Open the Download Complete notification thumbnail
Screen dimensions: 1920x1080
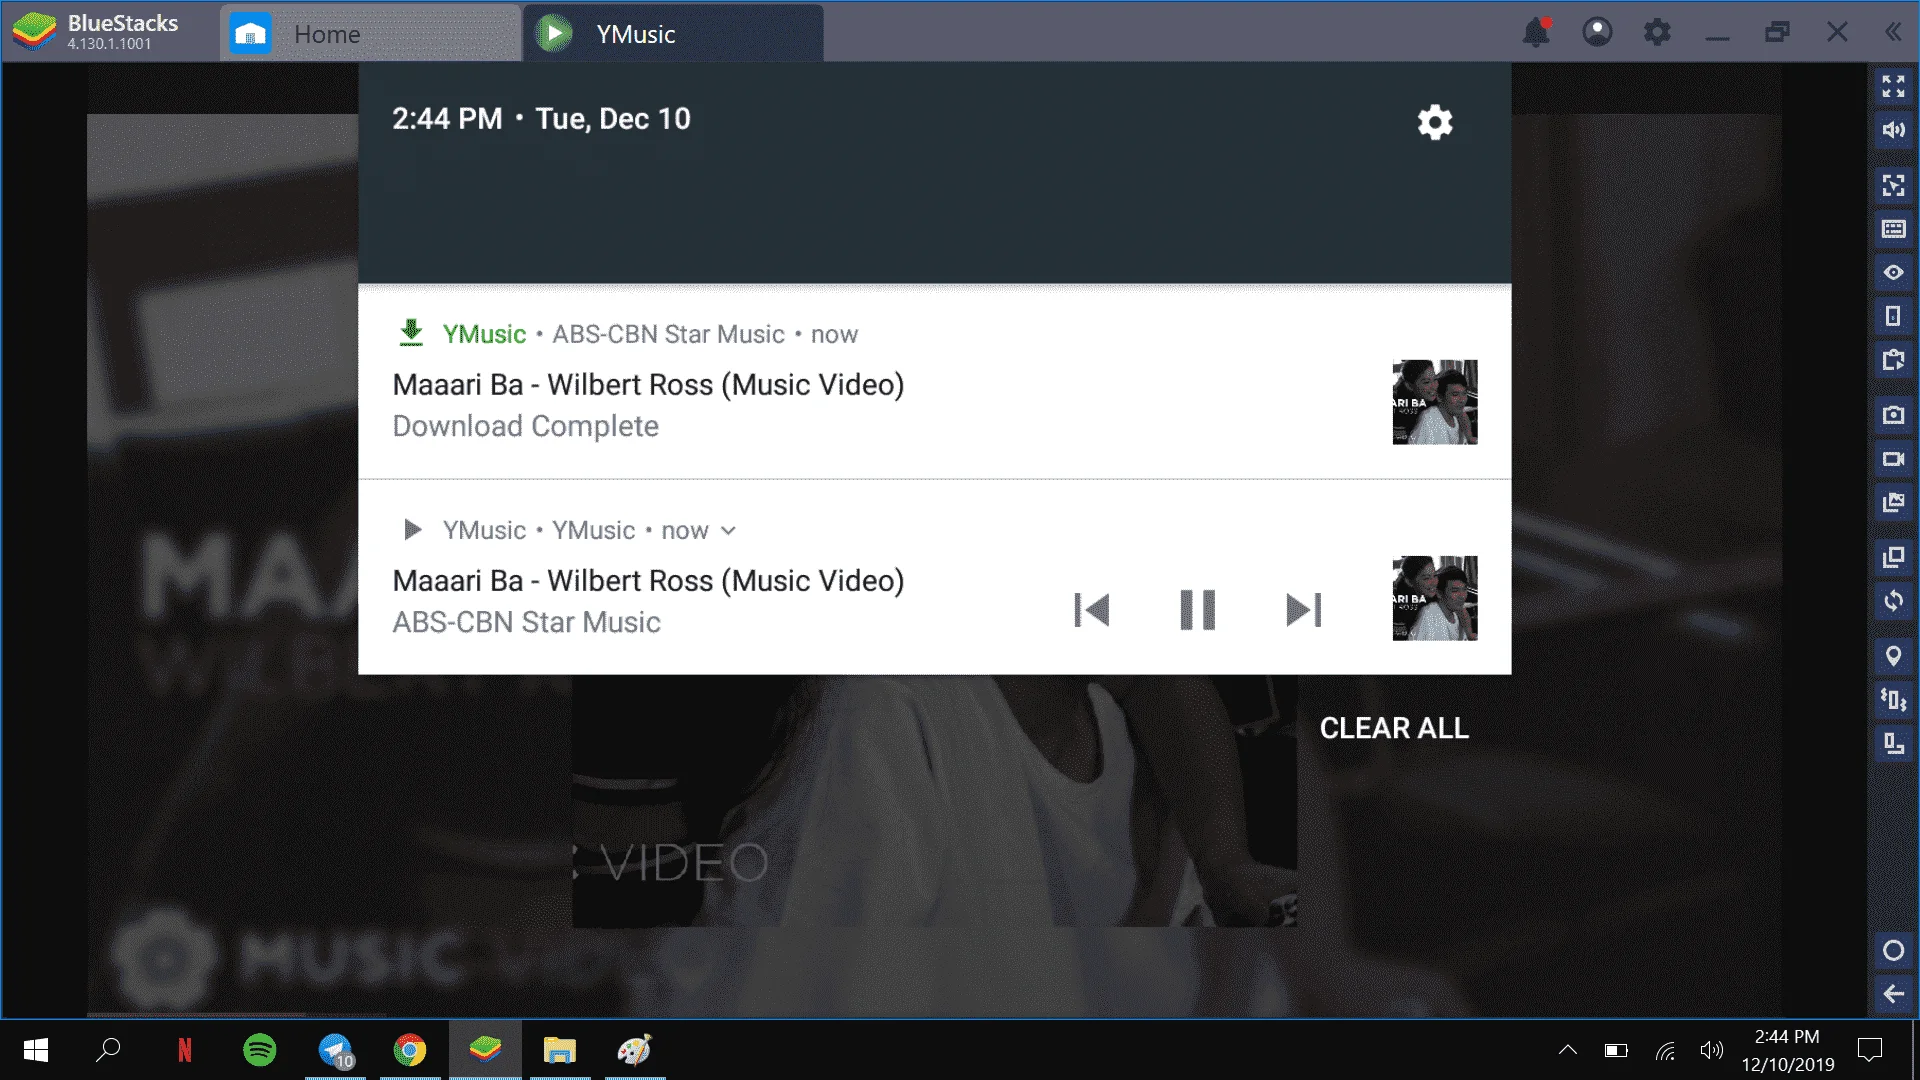point(1435,402)
